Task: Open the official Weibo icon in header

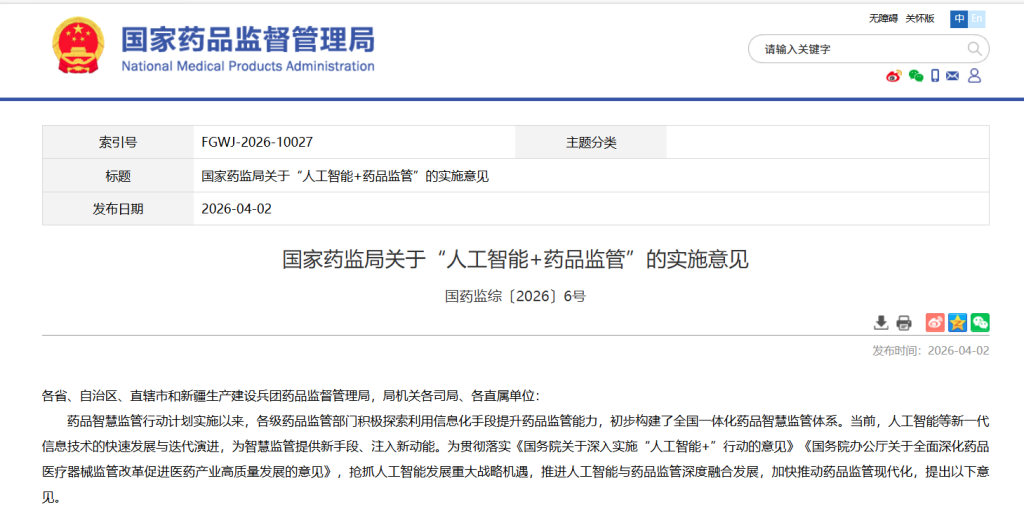Action: [x=894, y=76]
